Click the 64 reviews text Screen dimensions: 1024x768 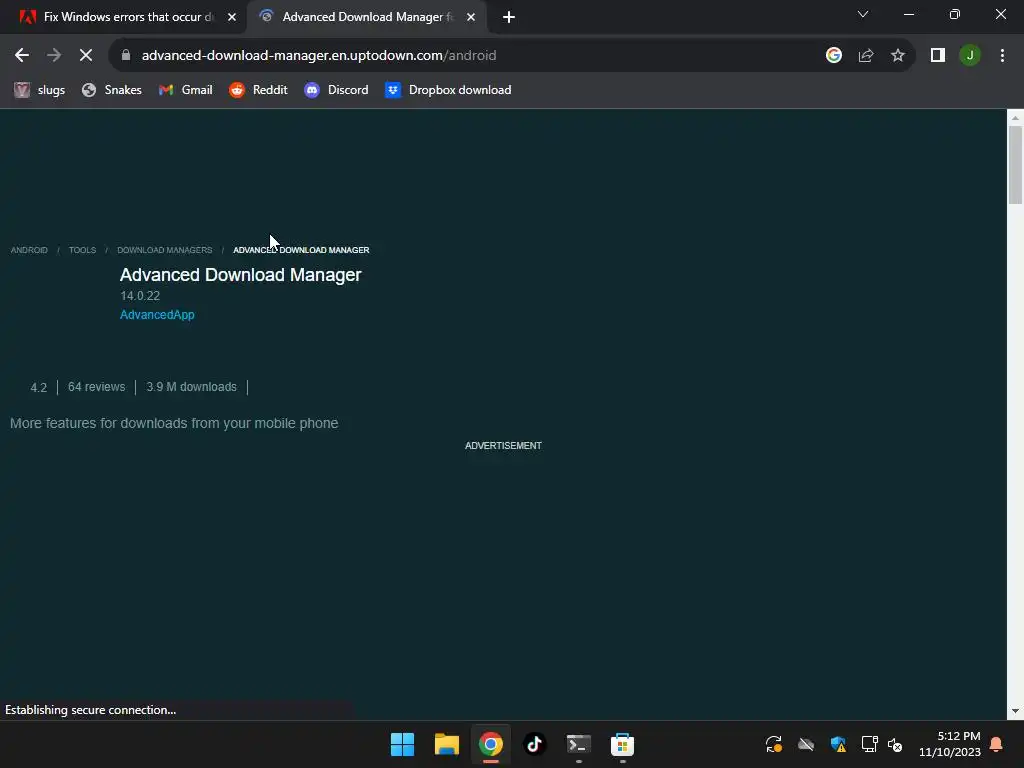(97, 387)
